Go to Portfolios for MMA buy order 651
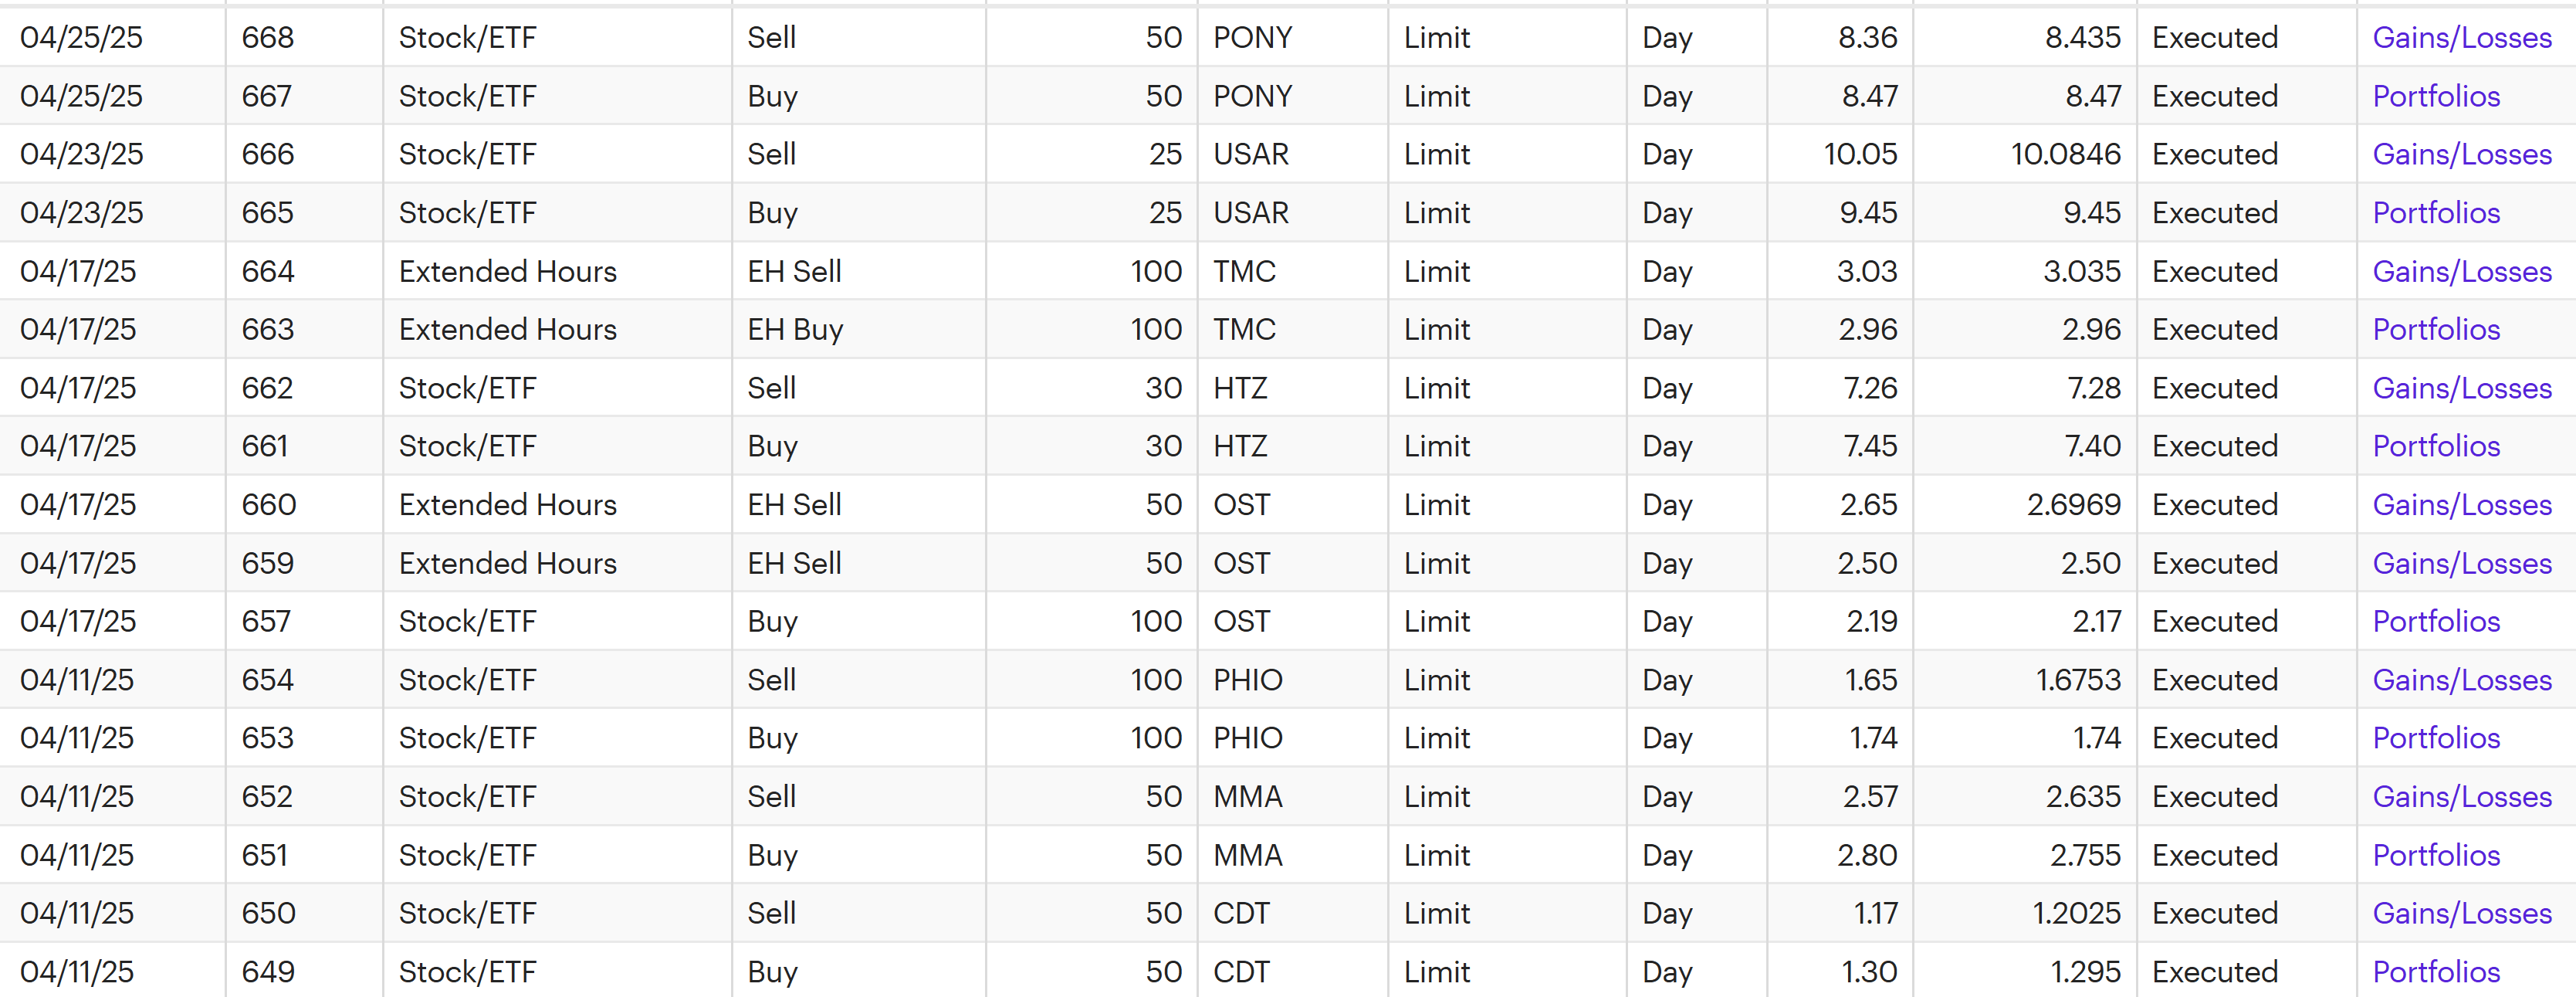The height and width of the screenshot is (997, 2576). (2435, 855)
